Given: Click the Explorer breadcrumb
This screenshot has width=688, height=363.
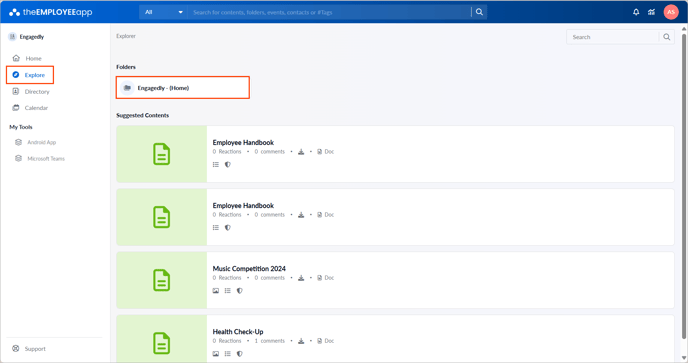Looking at the screenshot, I should pos(126,36).
